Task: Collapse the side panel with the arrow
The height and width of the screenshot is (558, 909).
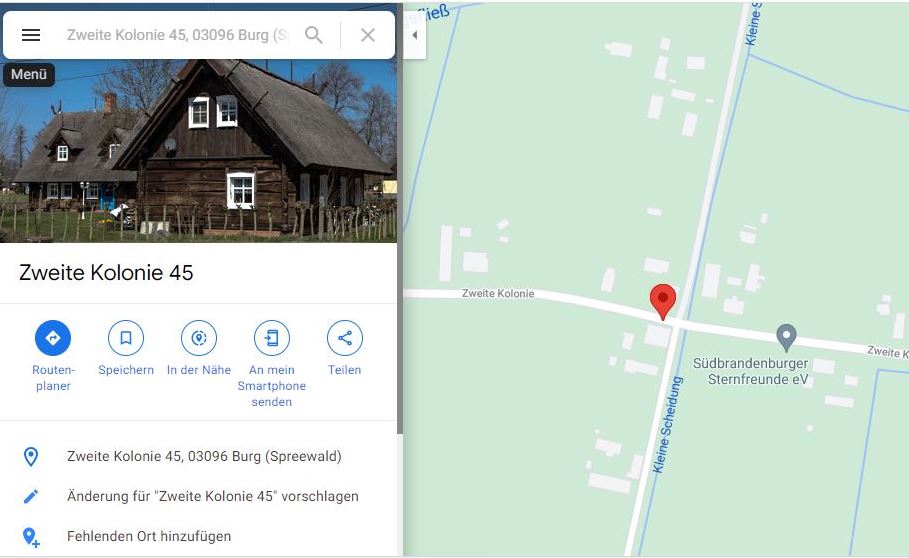Action: 414,35
